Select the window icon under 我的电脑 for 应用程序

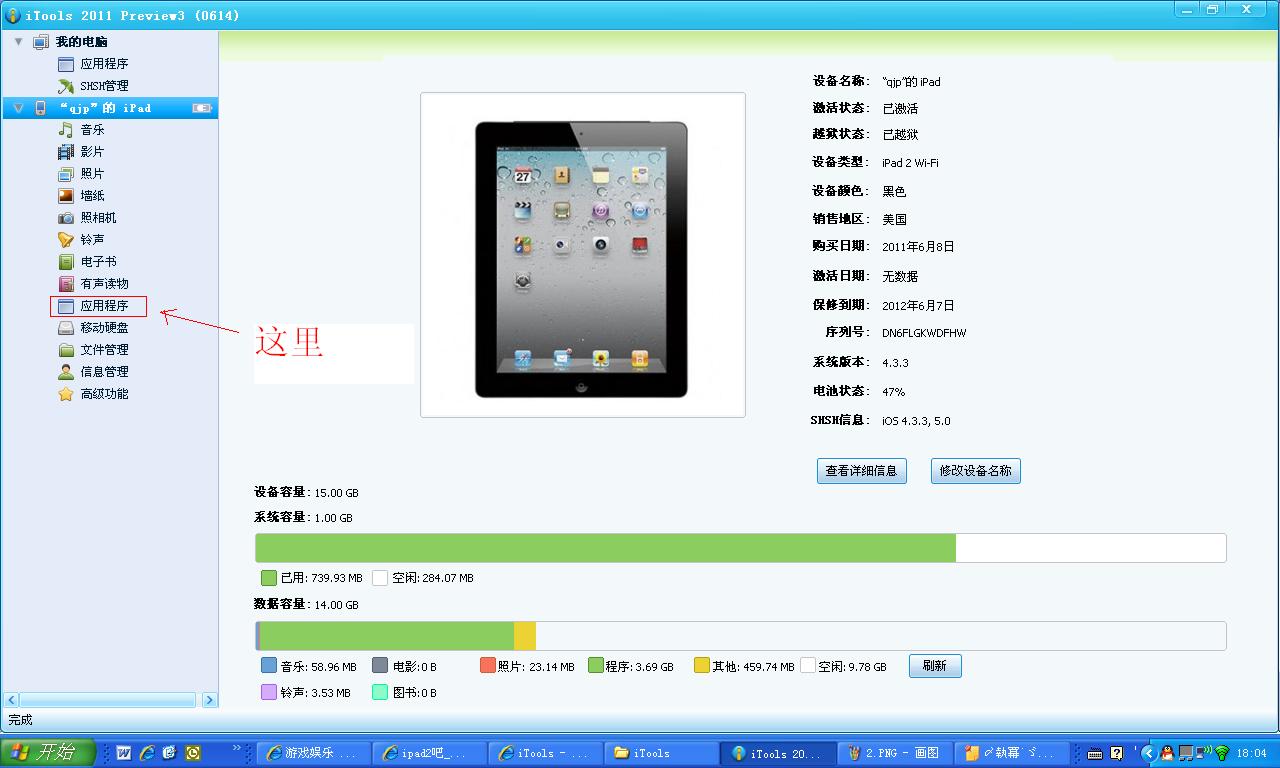click(66, 64)
